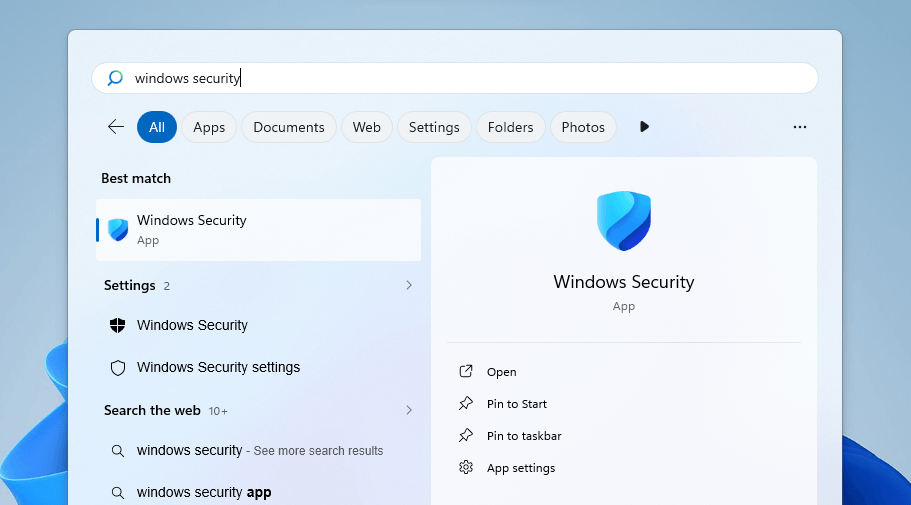The height and width of the screenshot is (505, 911).
Task: Click the gear icon next to App settings
Action: (x=465, y=467)
